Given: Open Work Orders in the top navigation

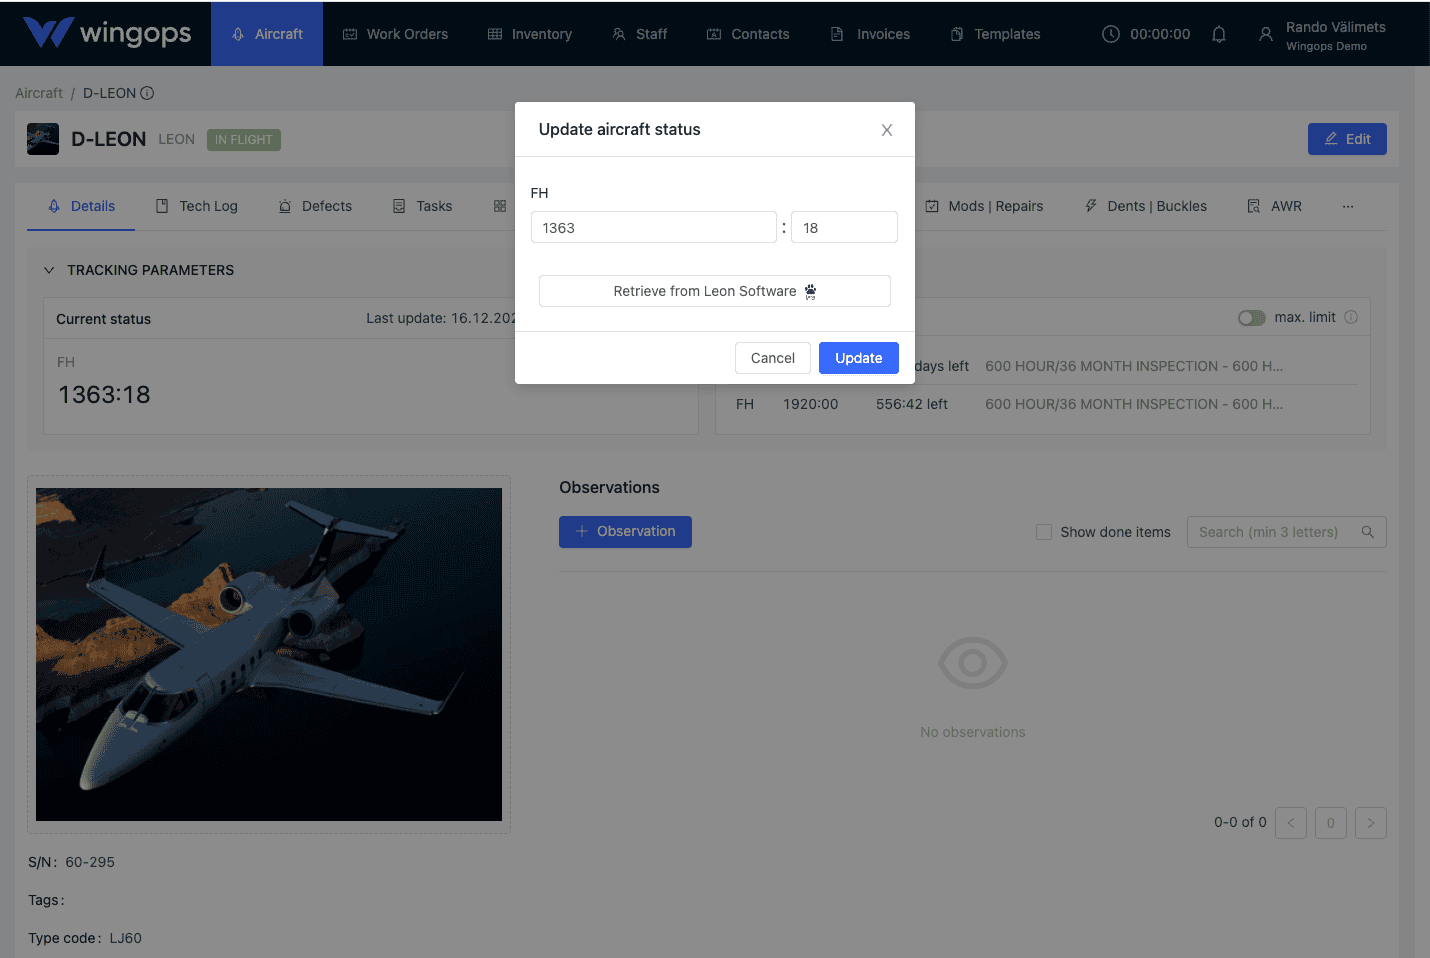Looking at the screenshot, I should click(x=395, y=33).
